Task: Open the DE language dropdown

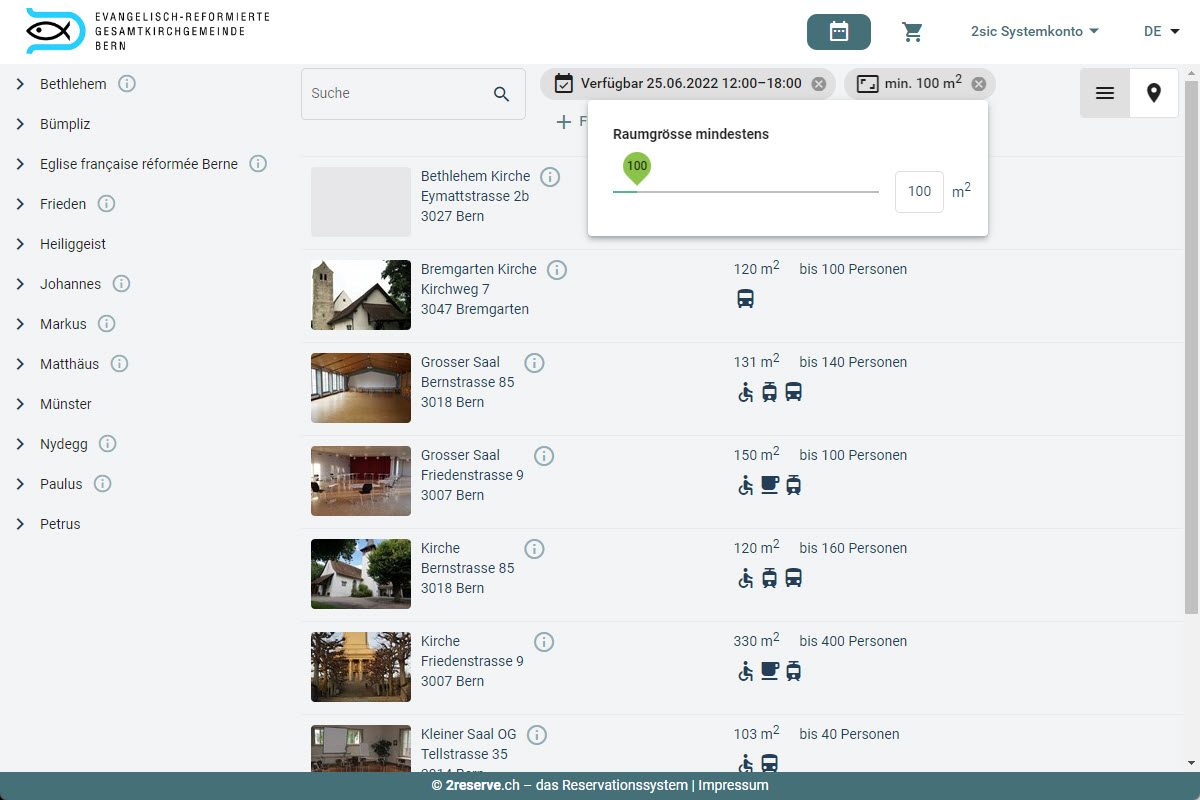Action: (1161, 32)
